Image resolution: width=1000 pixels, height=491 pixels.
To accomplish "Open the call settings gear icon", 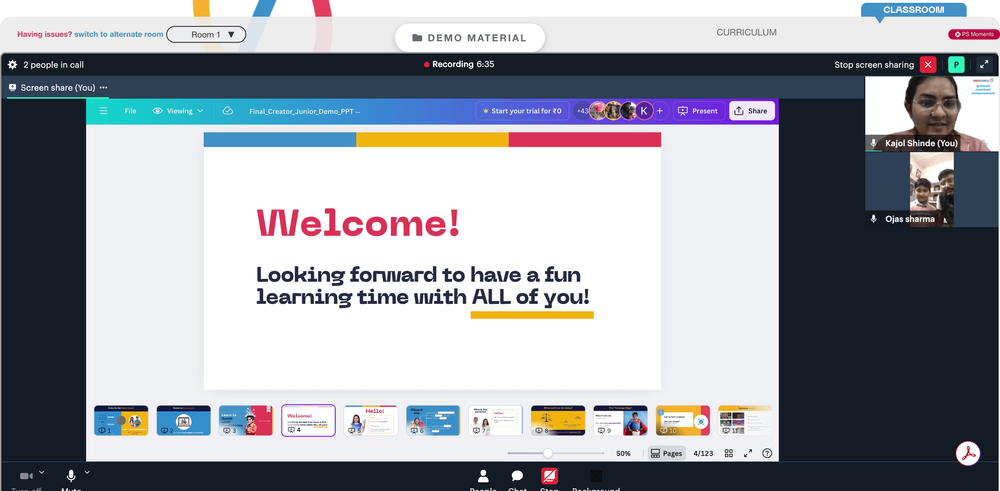I will pyautogui.click(x=12, y=64).
